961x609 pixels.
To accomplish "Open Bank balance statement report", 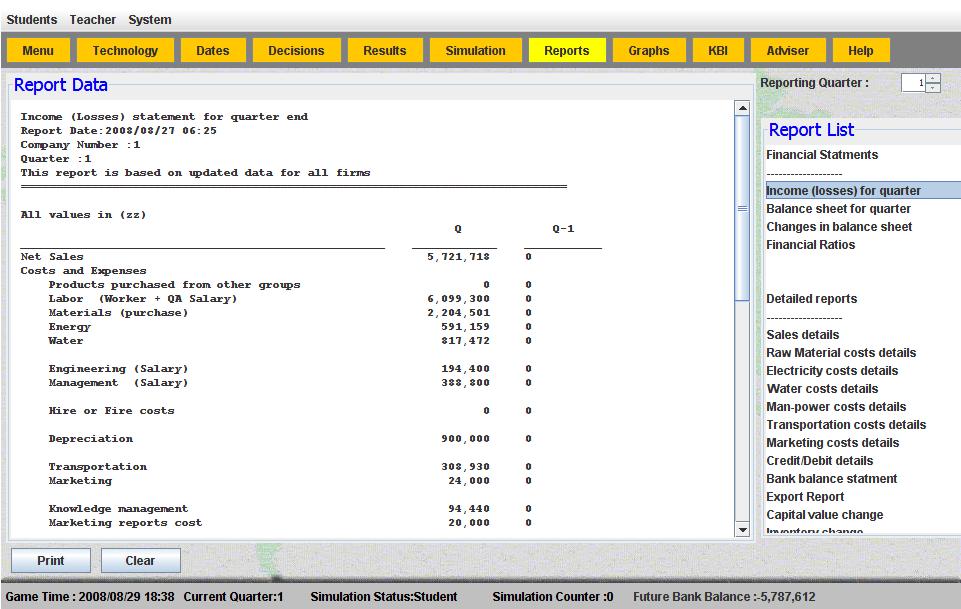I will (831, 479).
